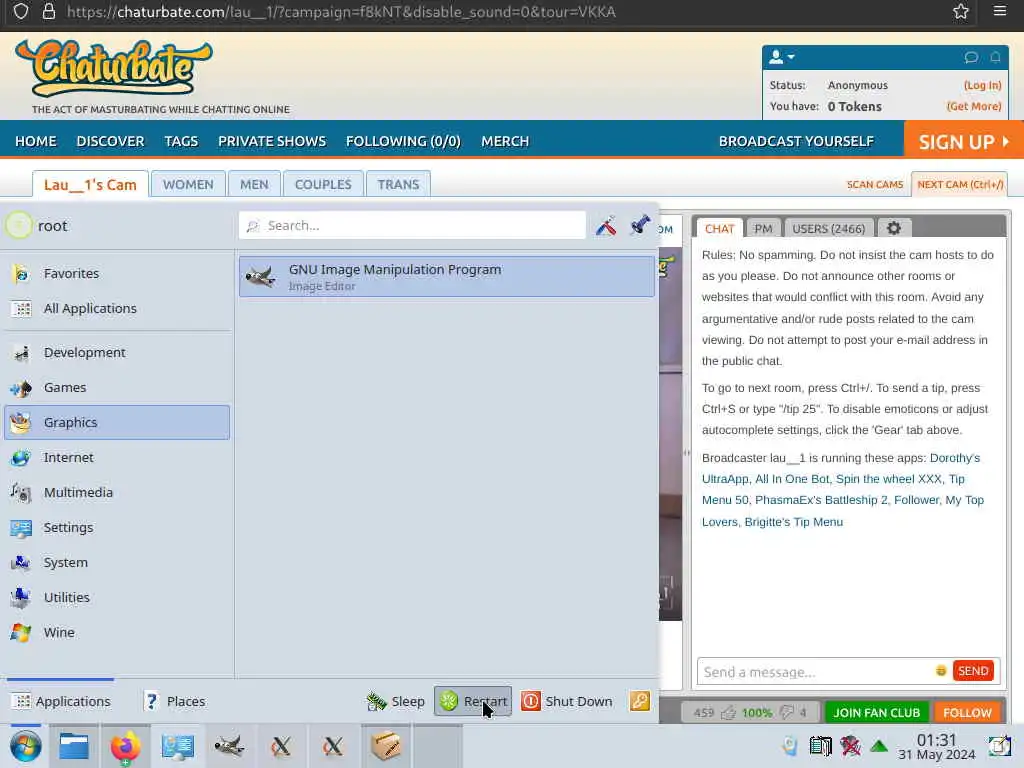Open the MERCH navigation link
Viewport: 1024px width, 768px height.
(x=505, y=141)
